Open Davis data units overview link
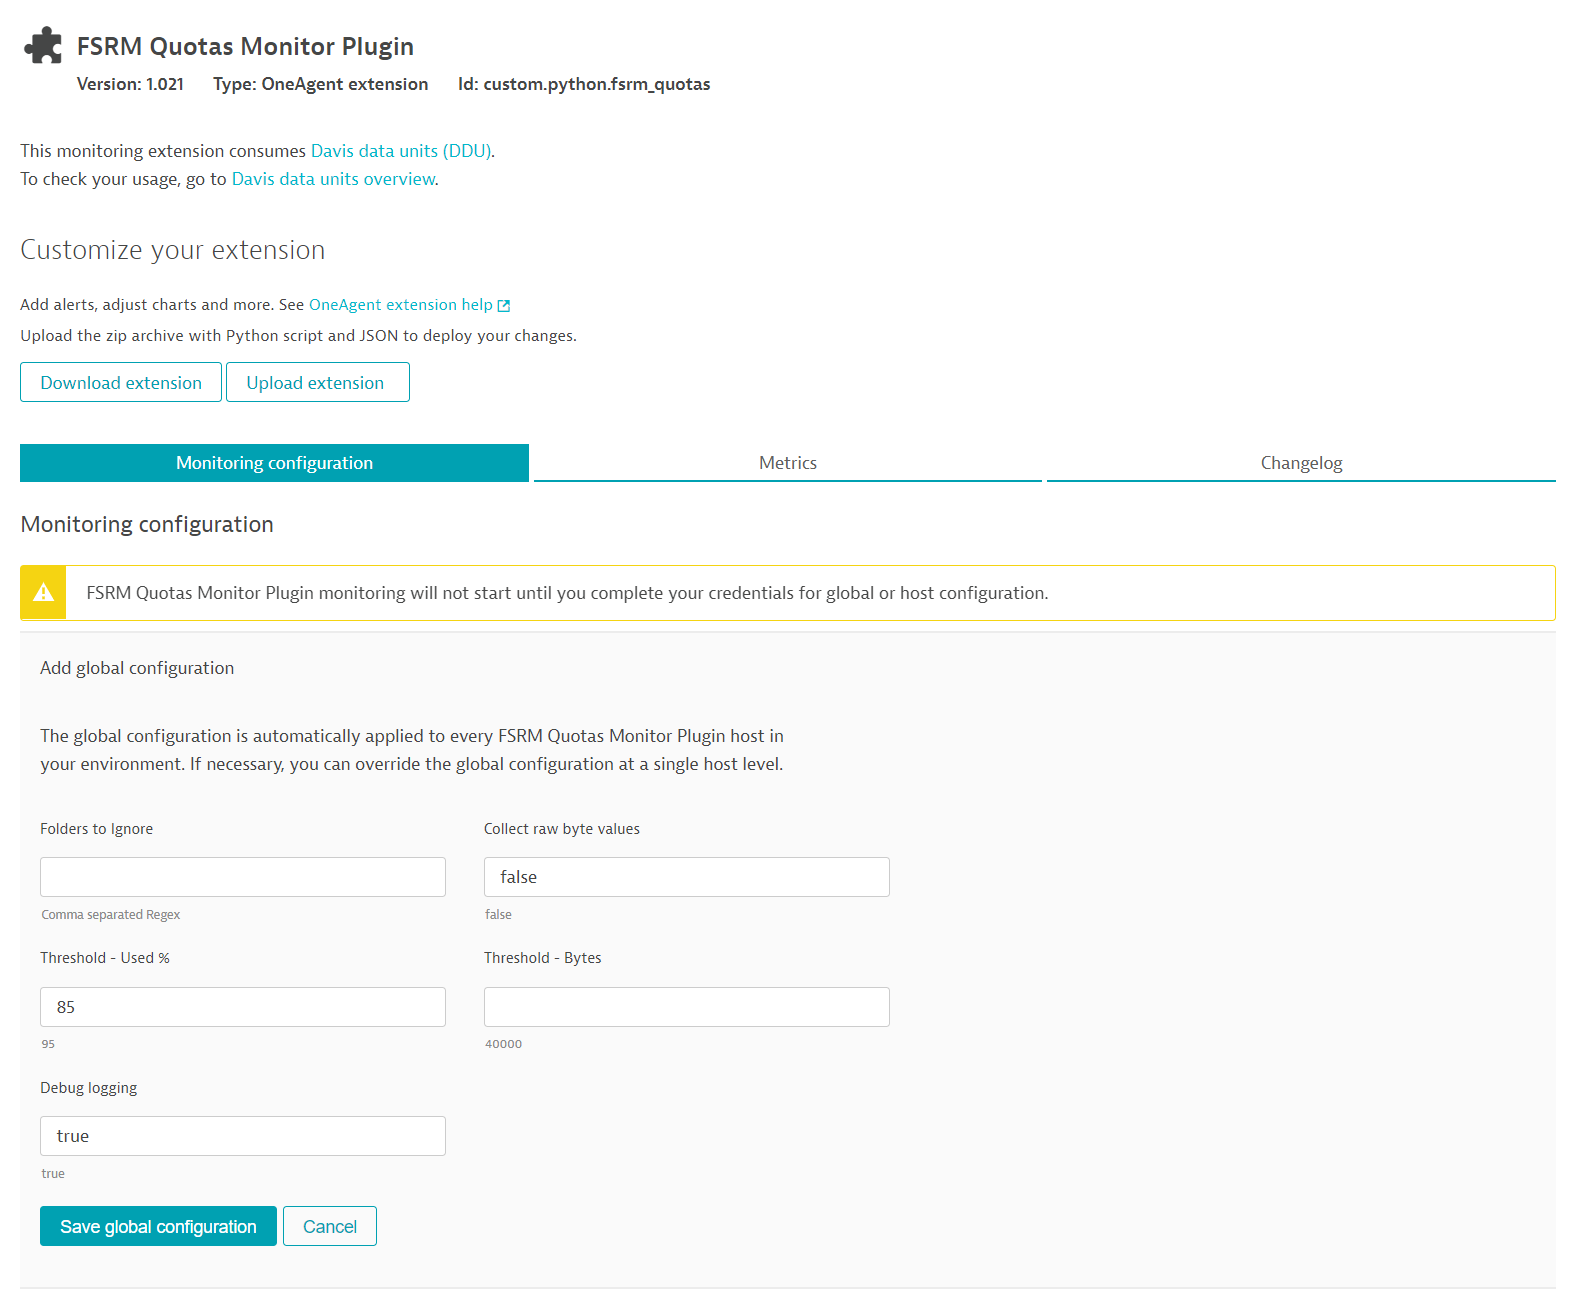 click(x=334, y=179)
